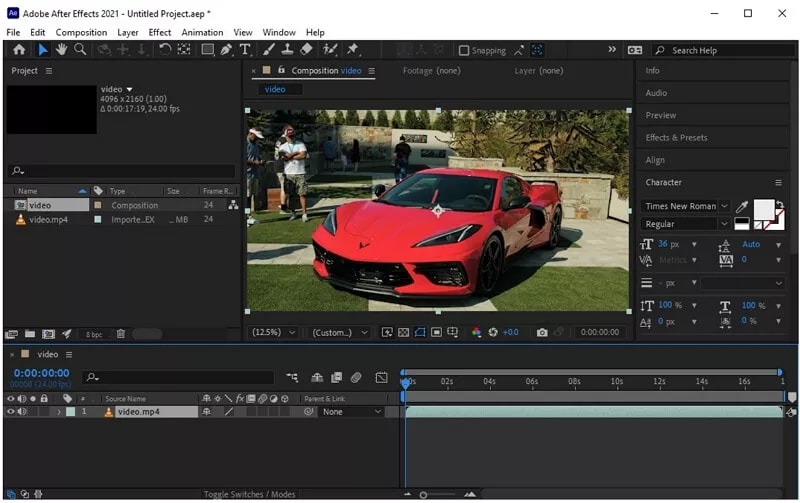The image size is (800, 503).
Task: Click the white fill color swatch
Action: pyautogui.click(x=762, y=208)
